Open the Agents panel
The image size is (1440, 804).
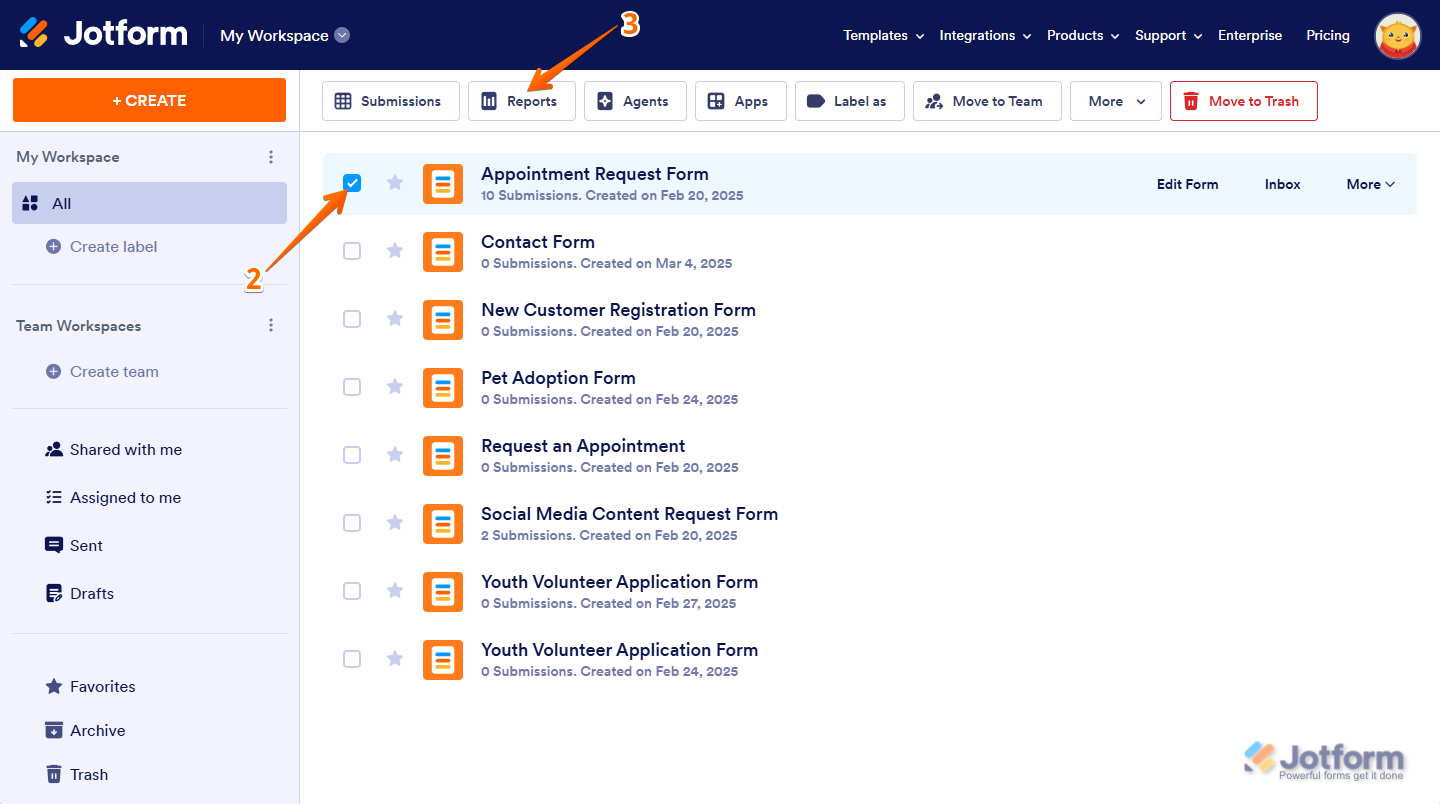[634, 101]
